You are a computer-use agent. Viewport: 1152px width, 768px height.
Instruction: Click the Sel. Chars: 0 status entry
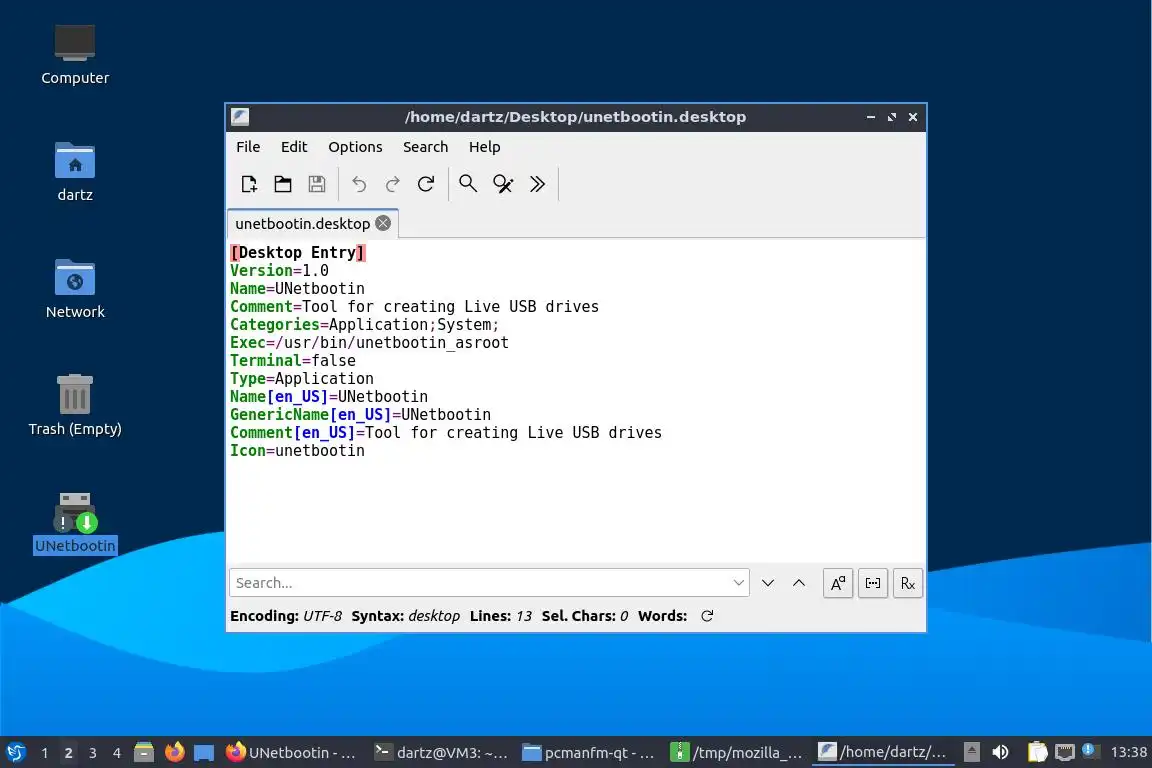coord(585,616)
